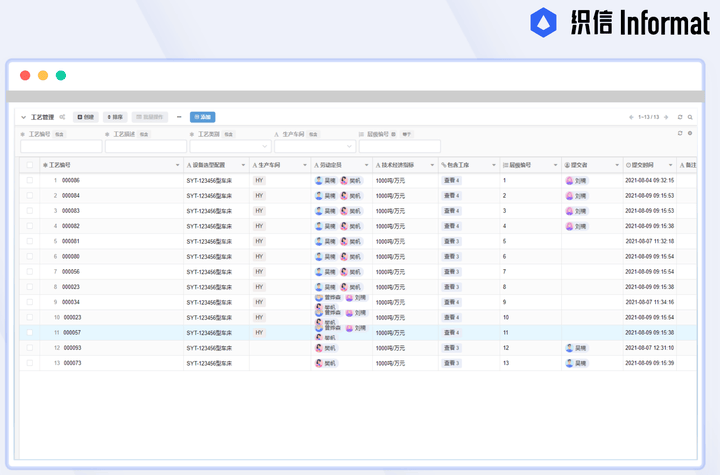Click the submitter avatar in row 000093
Viewport: 720px width, 475px height.
tap(569, 348)
